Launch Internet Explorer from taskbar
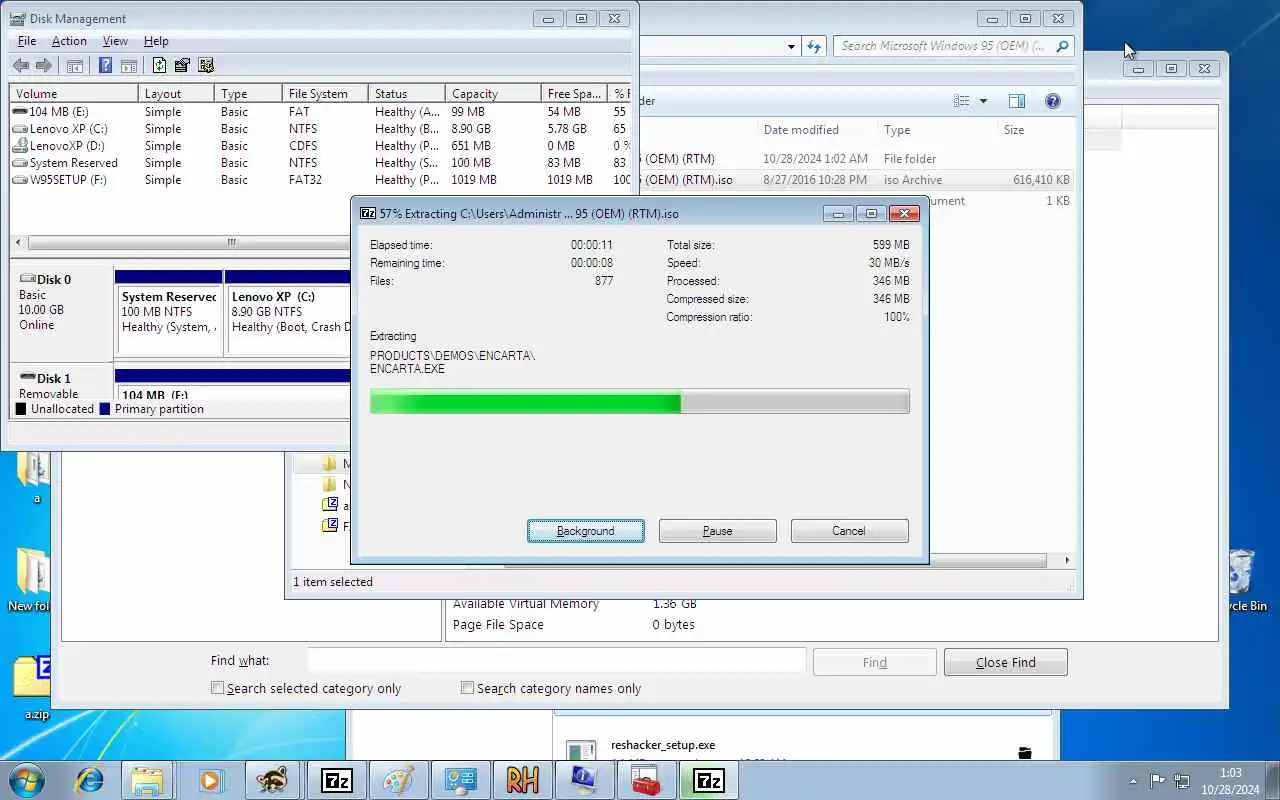 pos(90,780)
